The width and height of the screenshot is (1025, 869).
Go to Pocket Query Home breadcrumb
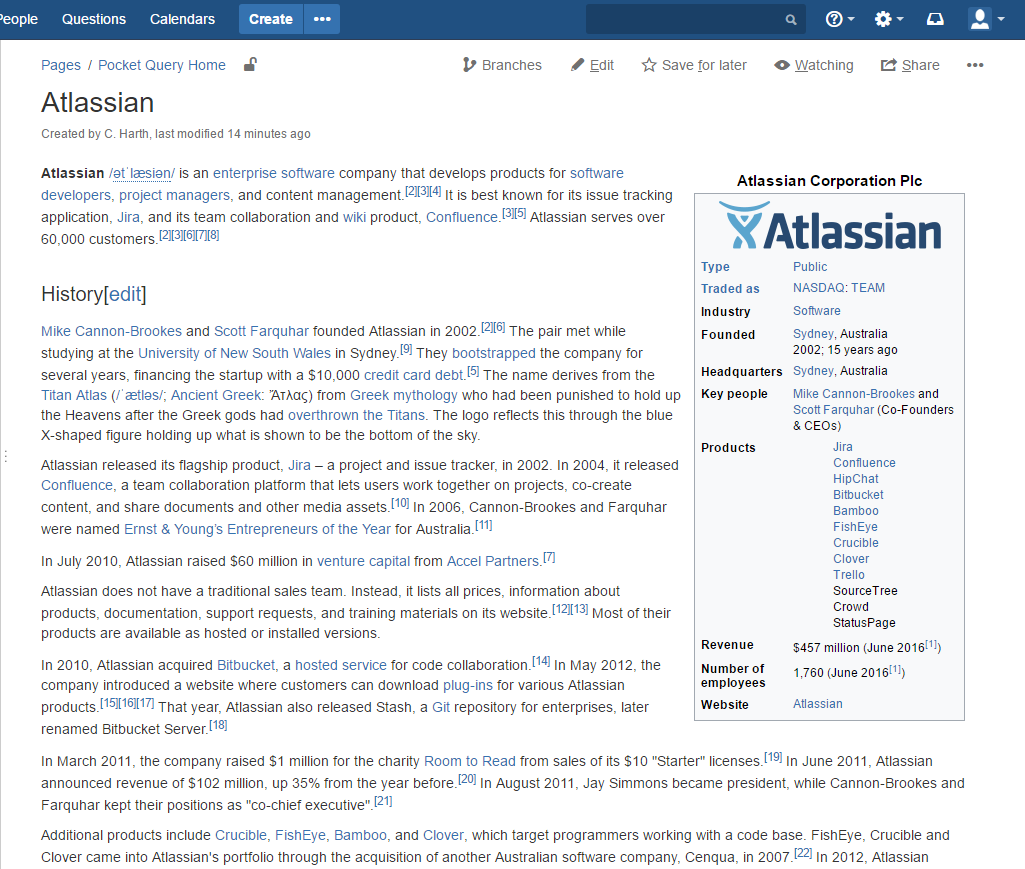click(x=161, y=65)
